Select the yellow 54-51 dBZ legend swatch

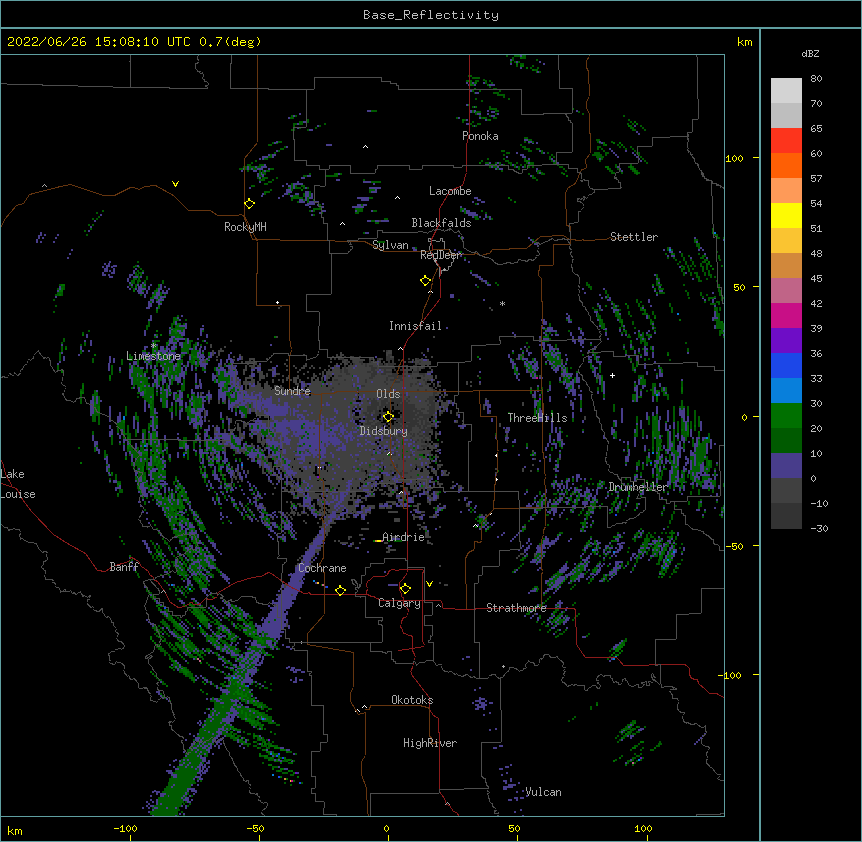point(786,215)
